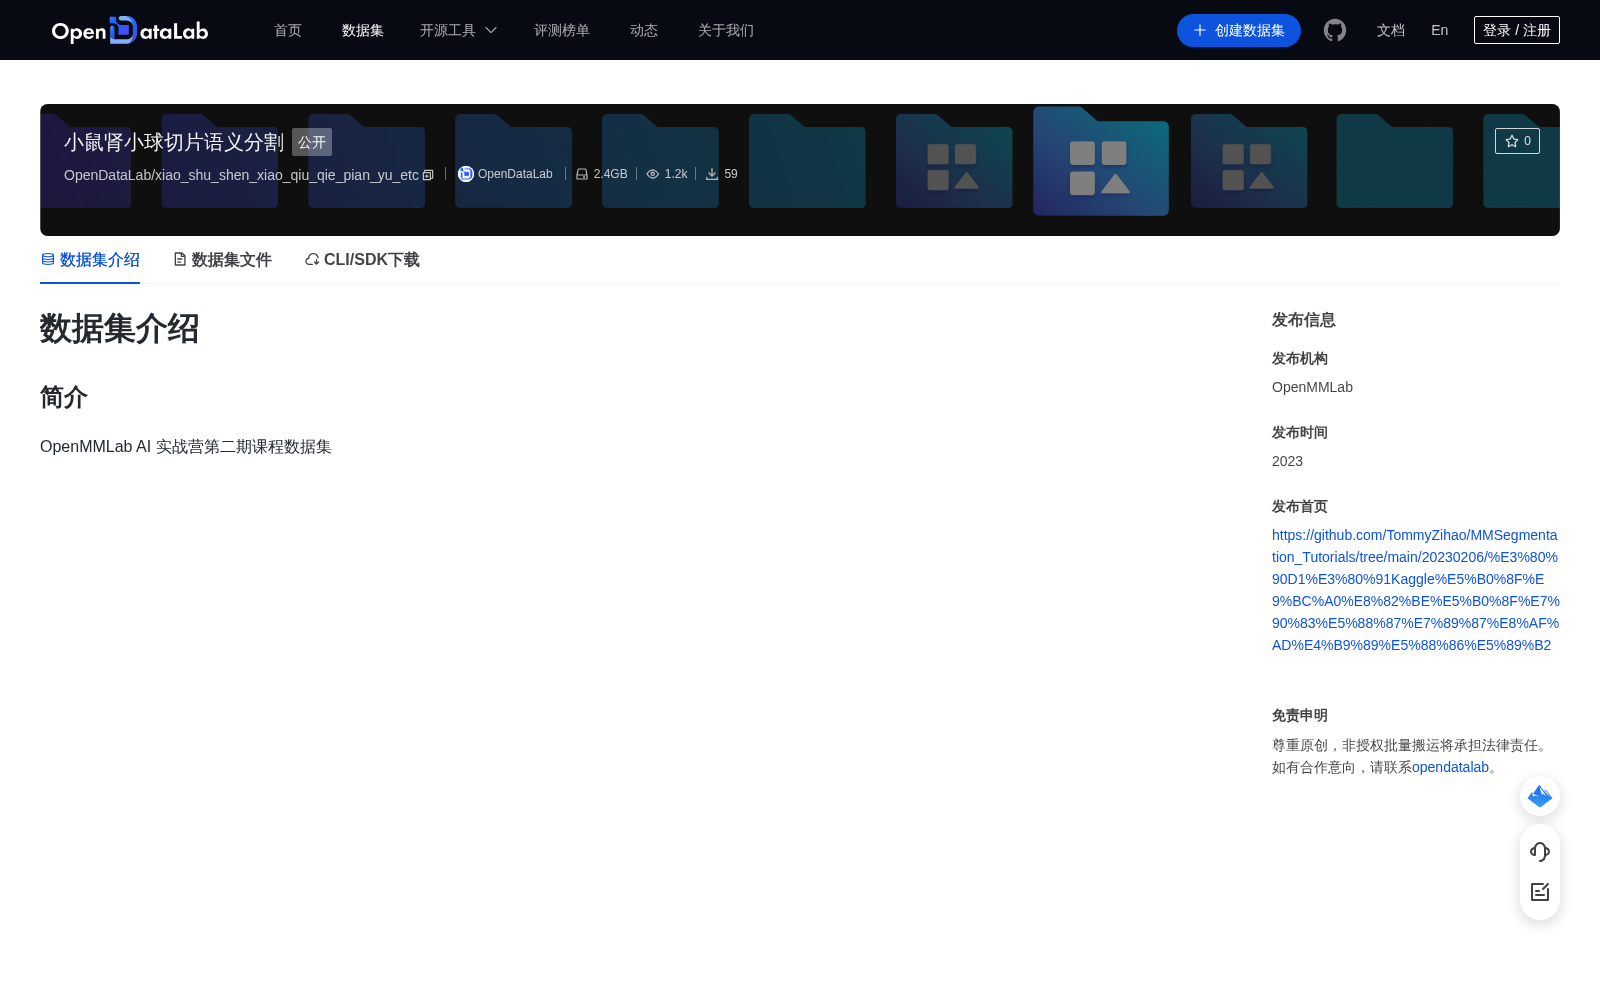Click the 发布信息 heading
1600x1000 pixels.
tap(1304, 320)
